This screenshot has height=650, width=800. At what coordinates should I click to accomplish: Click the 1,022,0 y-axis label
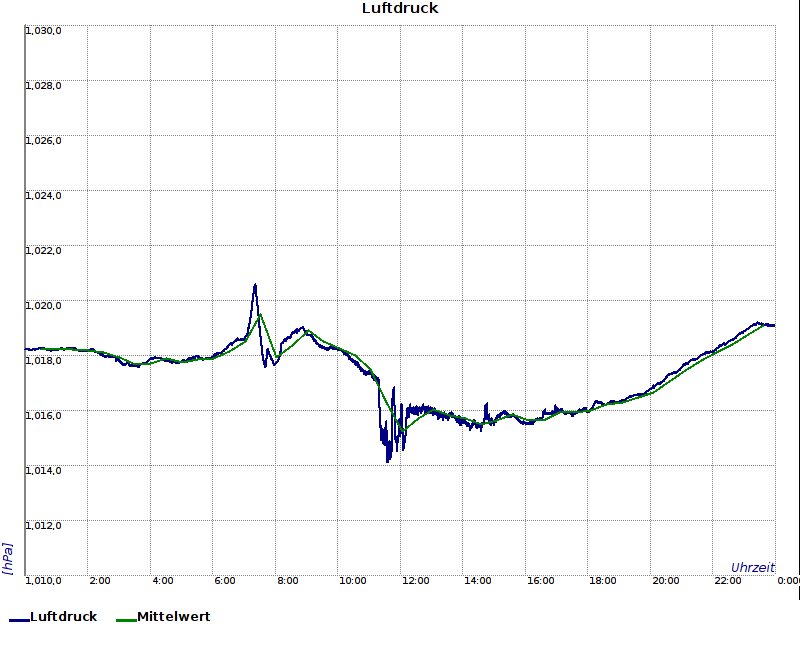pos(43,251)
